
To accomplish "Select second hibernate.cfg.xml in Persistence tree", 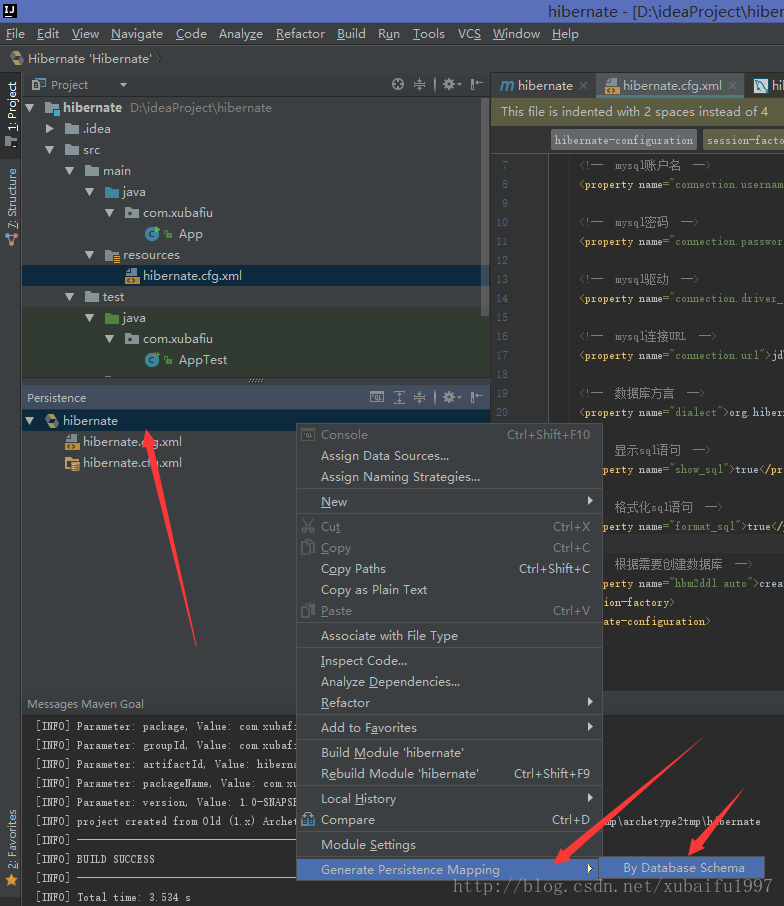I will click(132, 463).
